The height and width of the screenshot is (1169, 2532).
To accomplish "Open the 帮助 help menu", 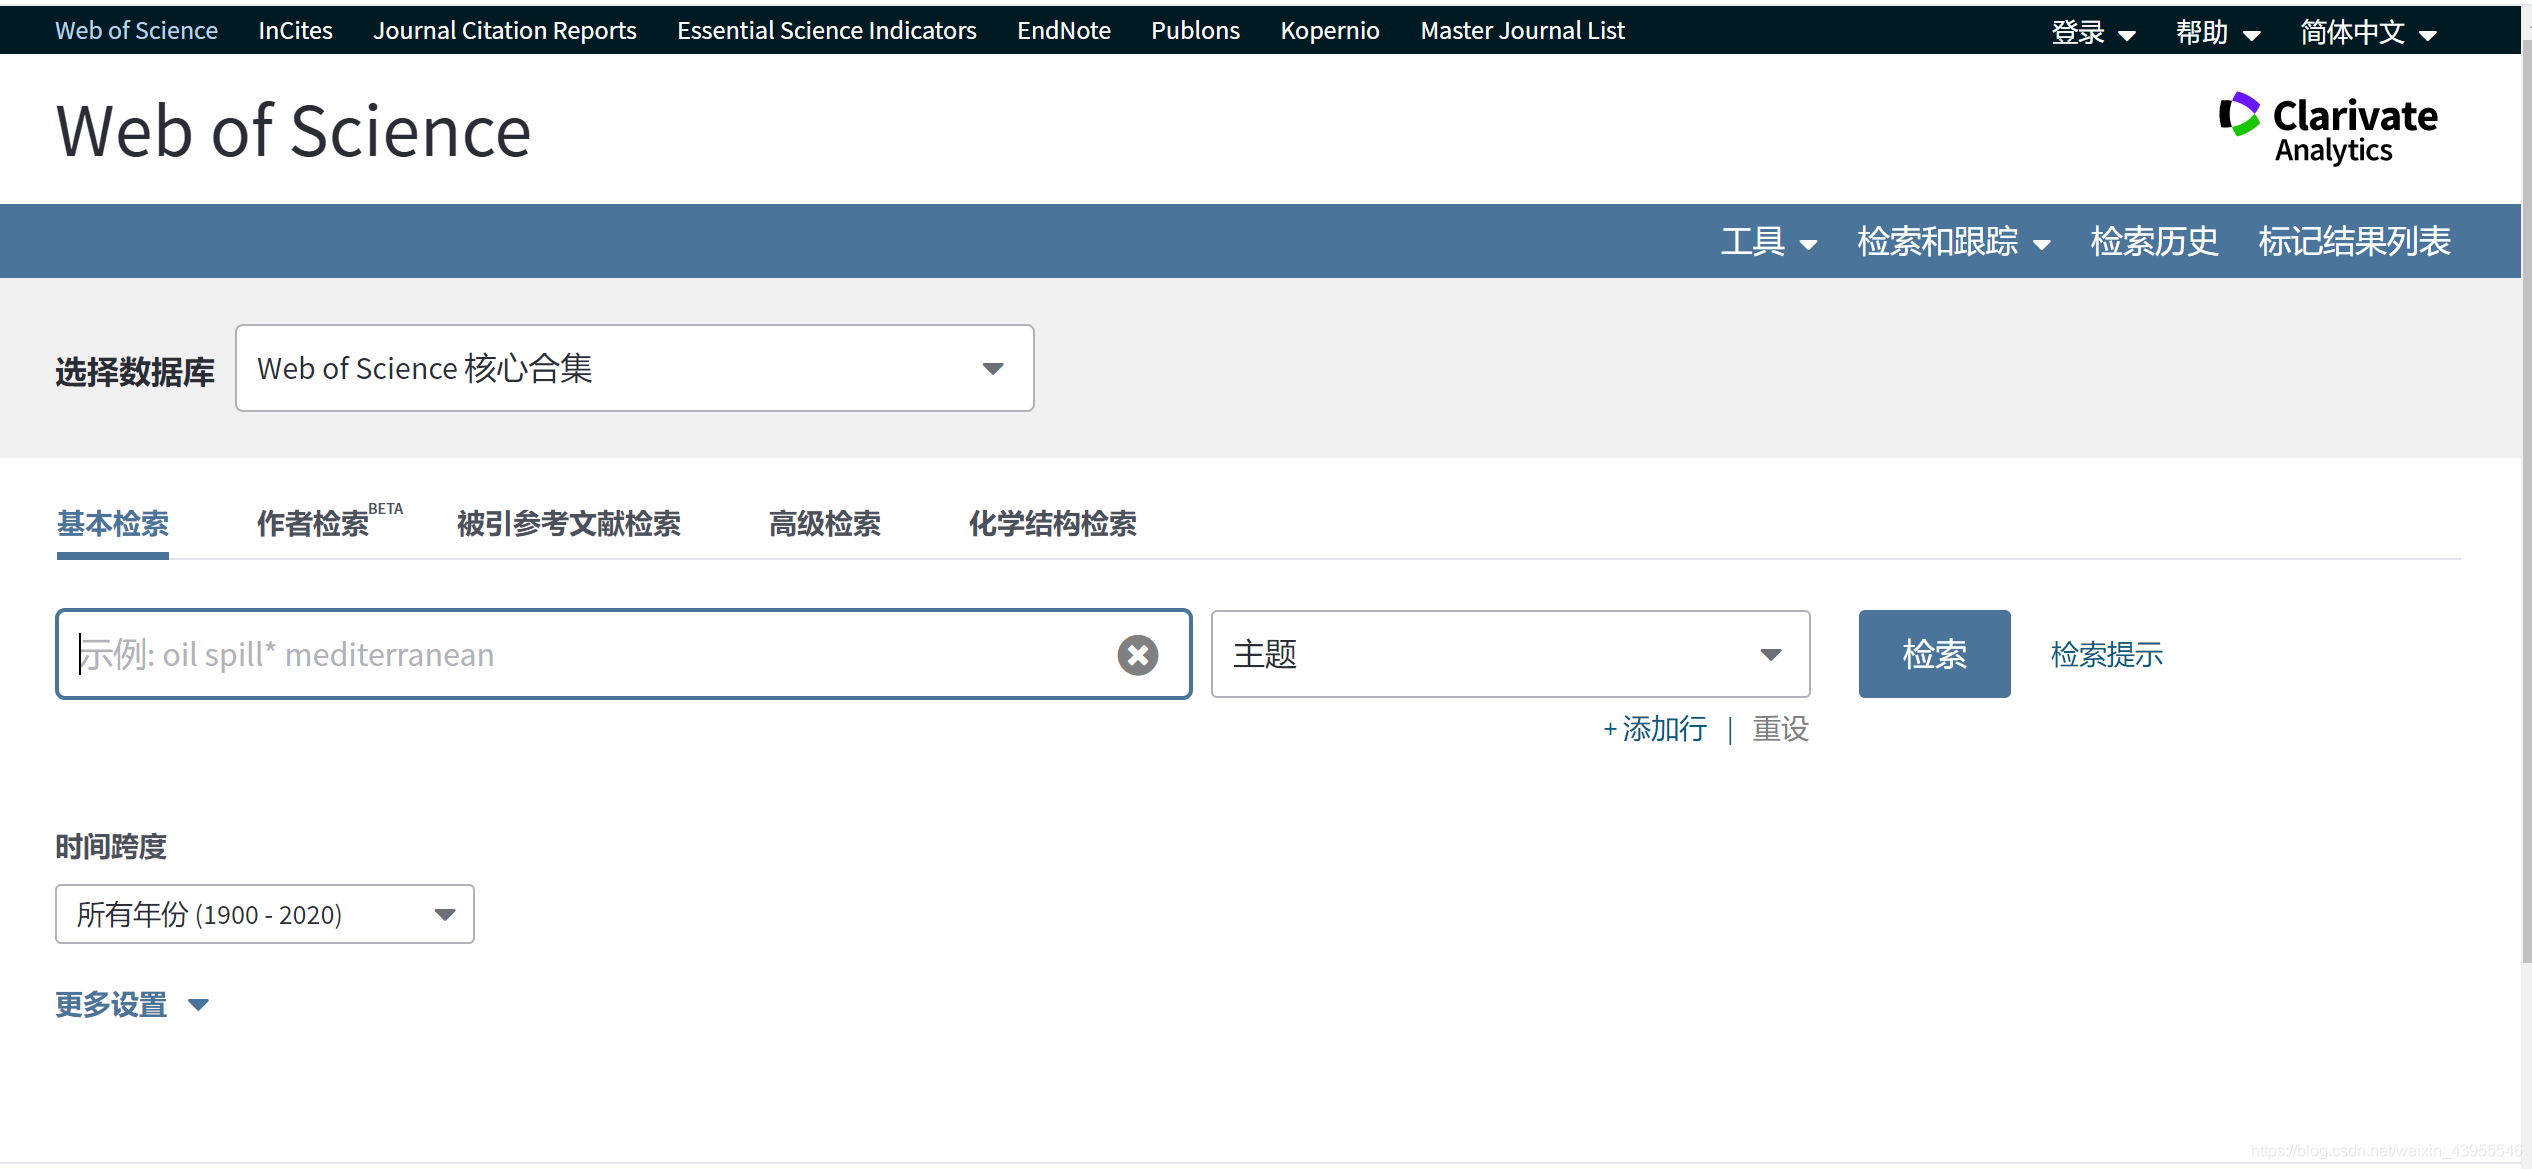I will click(2217, 32).
